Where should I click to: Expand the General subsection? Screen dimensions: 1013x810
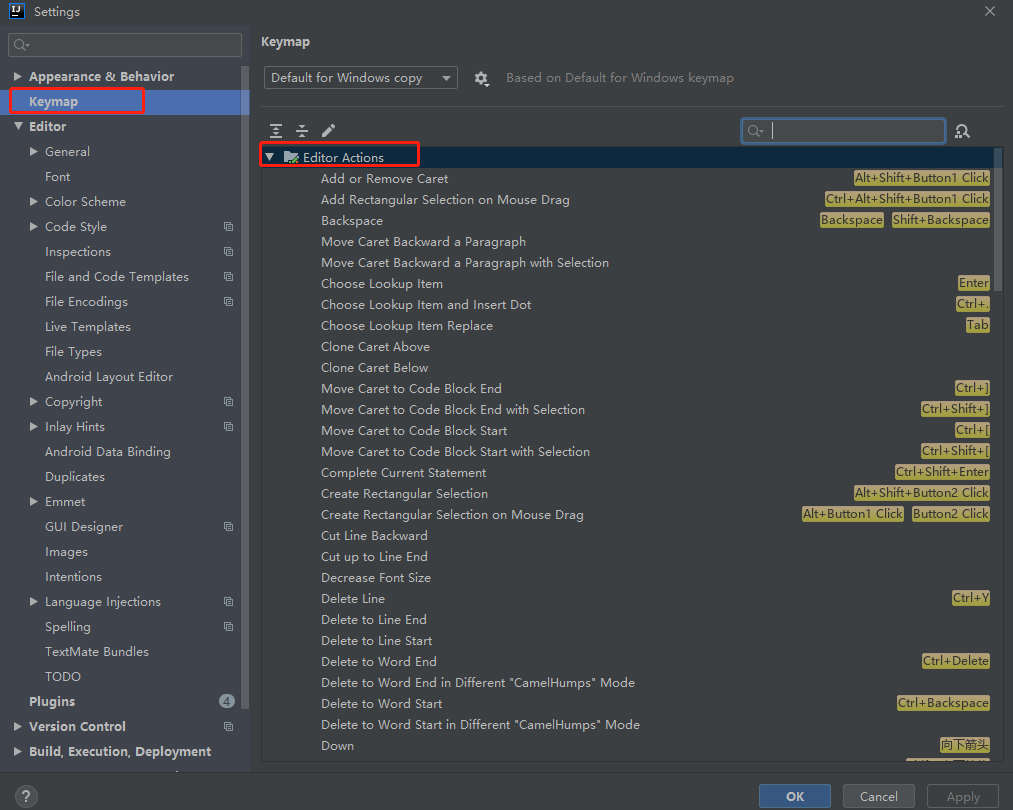click(x=34, y=151)
